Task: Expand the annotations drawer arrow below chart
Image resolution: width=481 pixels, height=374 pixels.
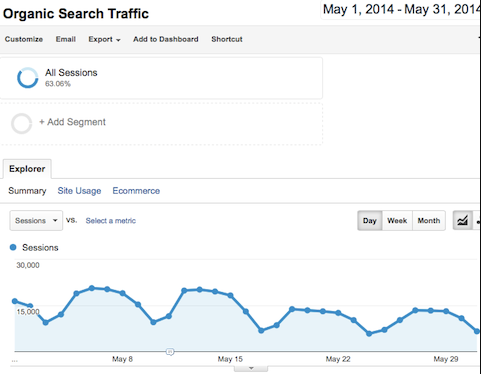Action: click(251, 368)
